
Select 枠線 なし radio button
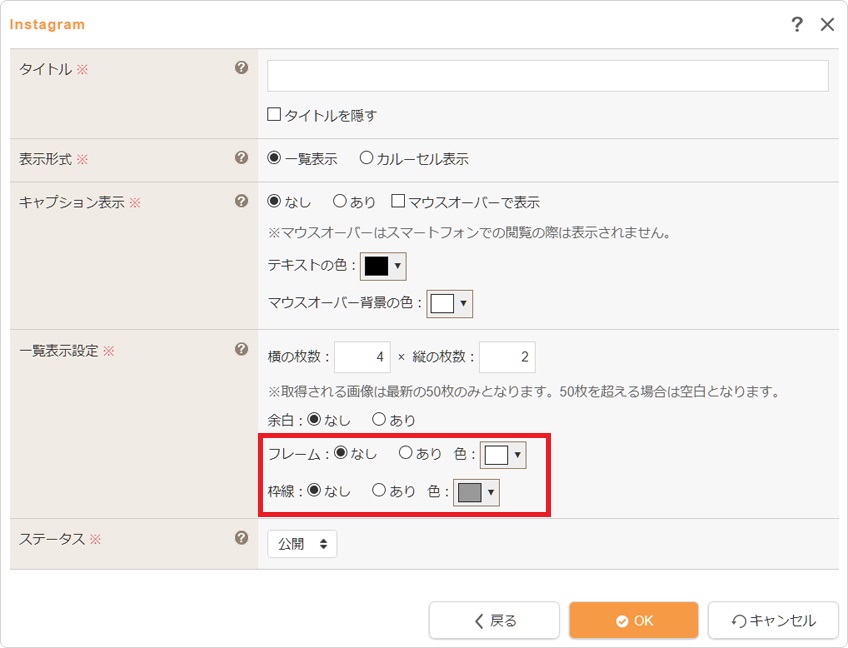pyautogui.click(x=314, y=490)
